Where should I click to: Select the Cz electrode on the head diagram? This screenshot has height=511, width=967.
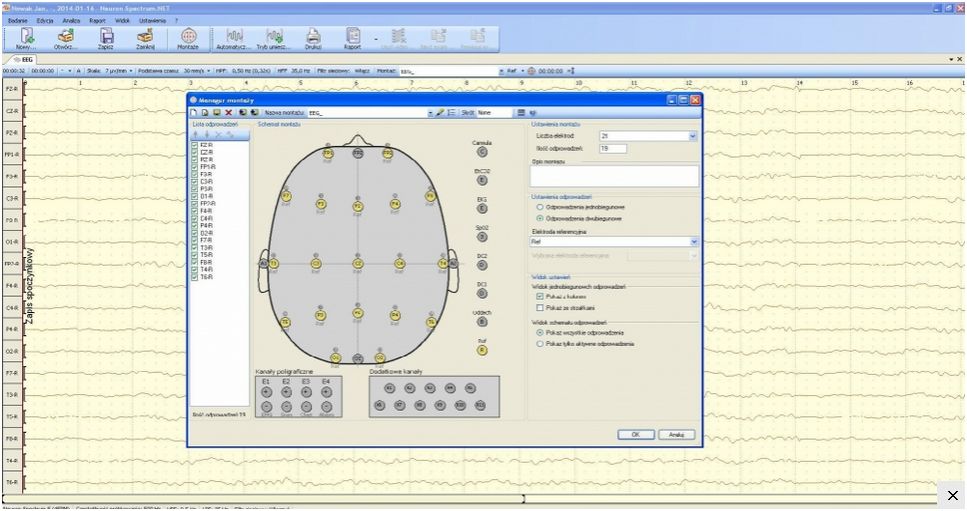[358, 263]
